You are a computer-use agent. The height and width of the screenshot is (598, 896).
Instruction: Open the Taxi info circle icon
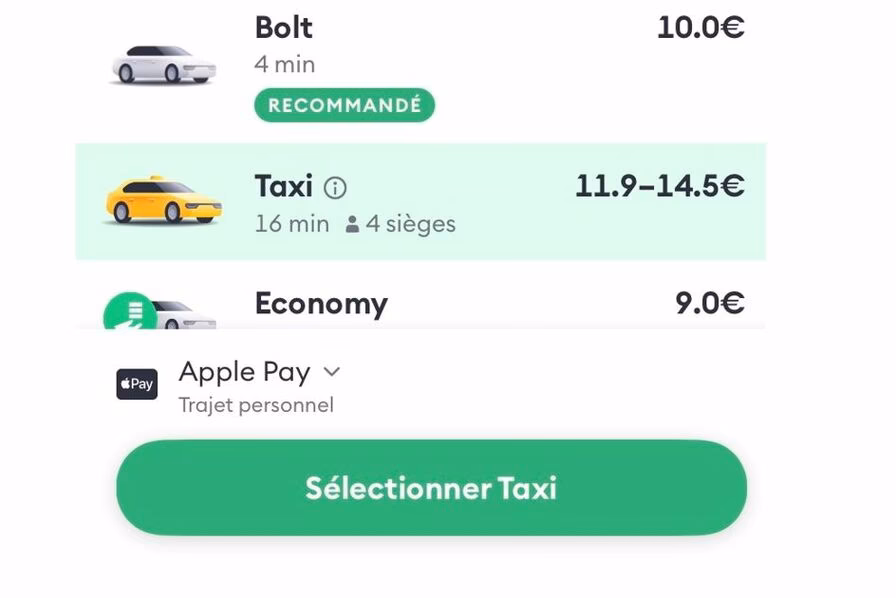coord(335,187)
